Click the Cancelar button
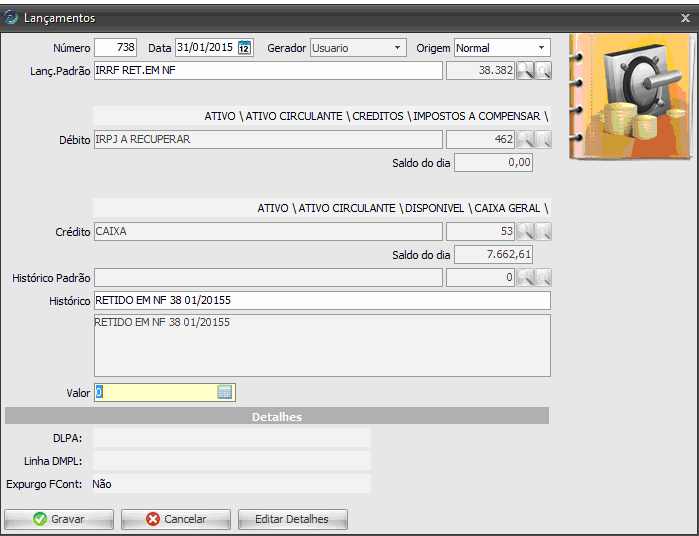This screenshot has height=536, width=699. pyautogui.click(x=176, y=519)
